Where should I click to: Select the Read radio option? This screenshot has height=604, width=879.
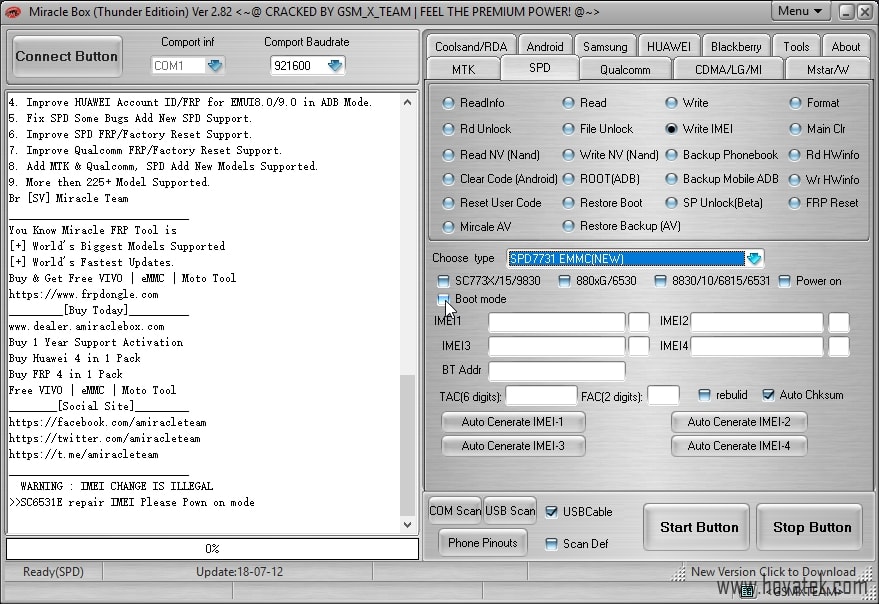[568, 103]
